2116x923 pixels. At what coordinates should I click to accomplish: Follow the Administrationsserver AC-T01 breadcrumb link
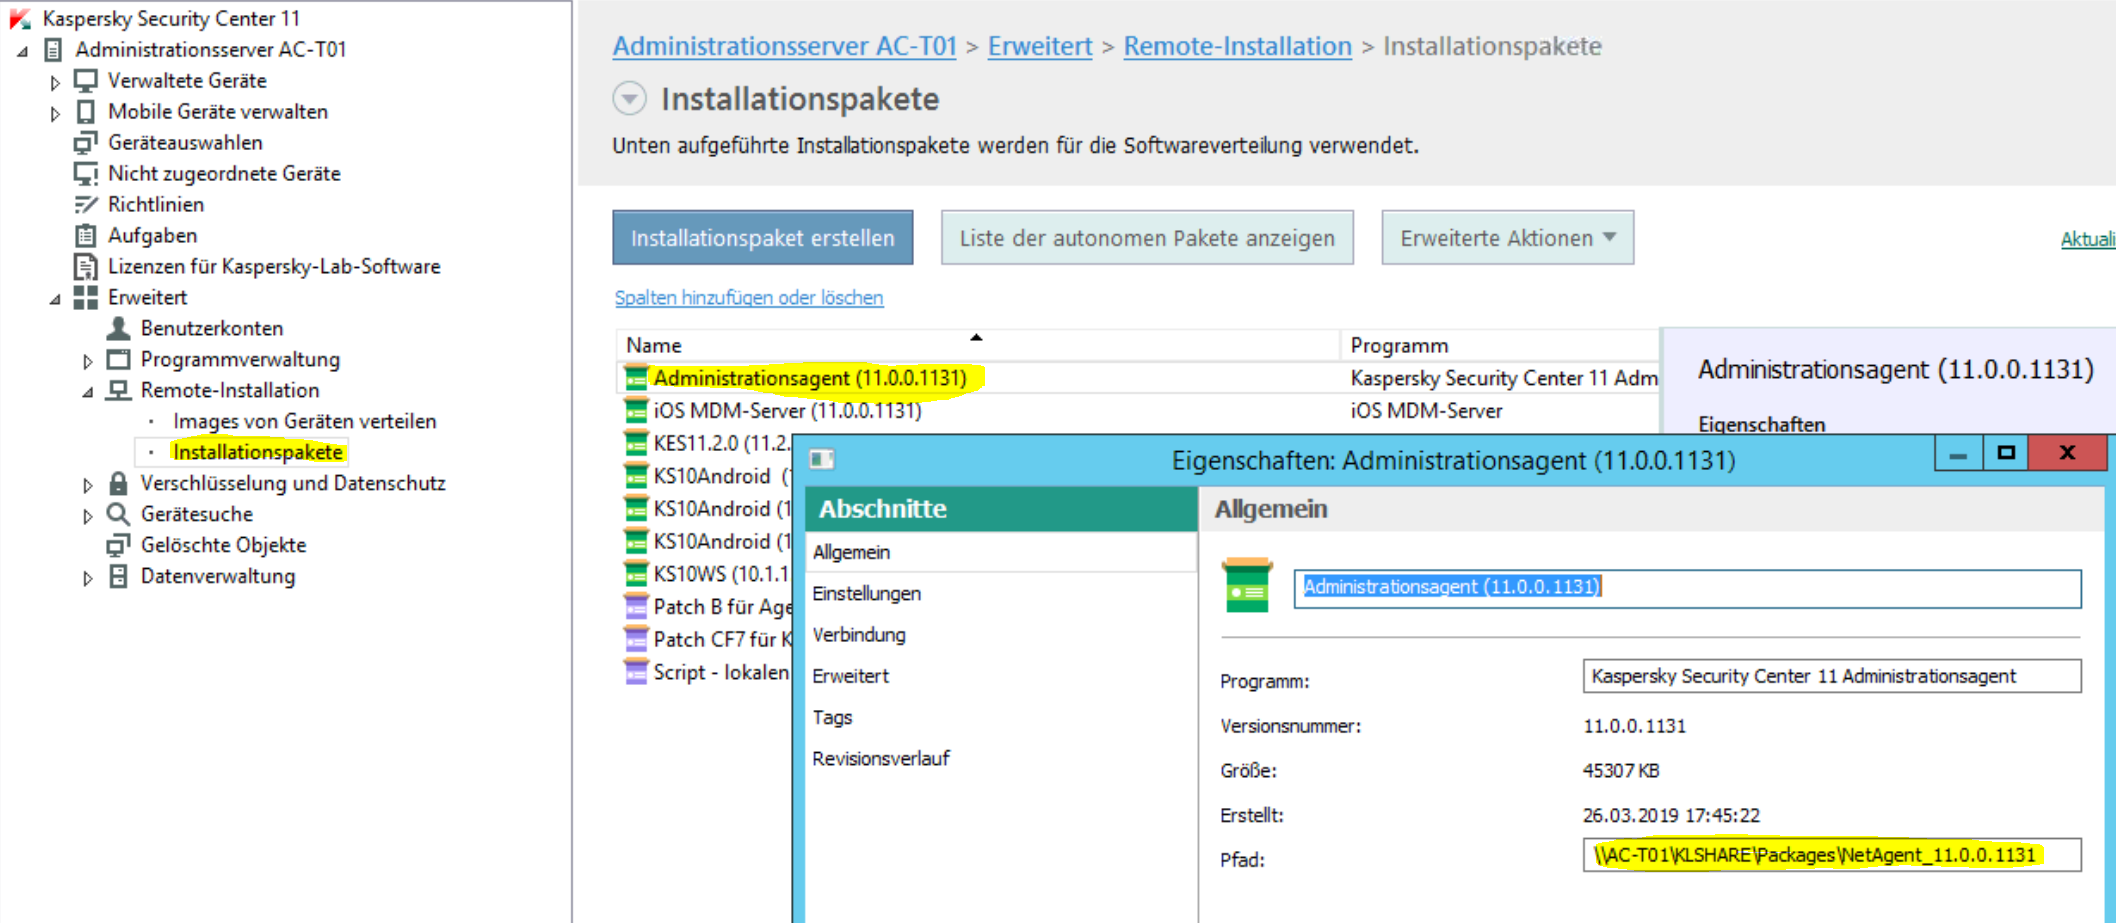pos(785,46)
